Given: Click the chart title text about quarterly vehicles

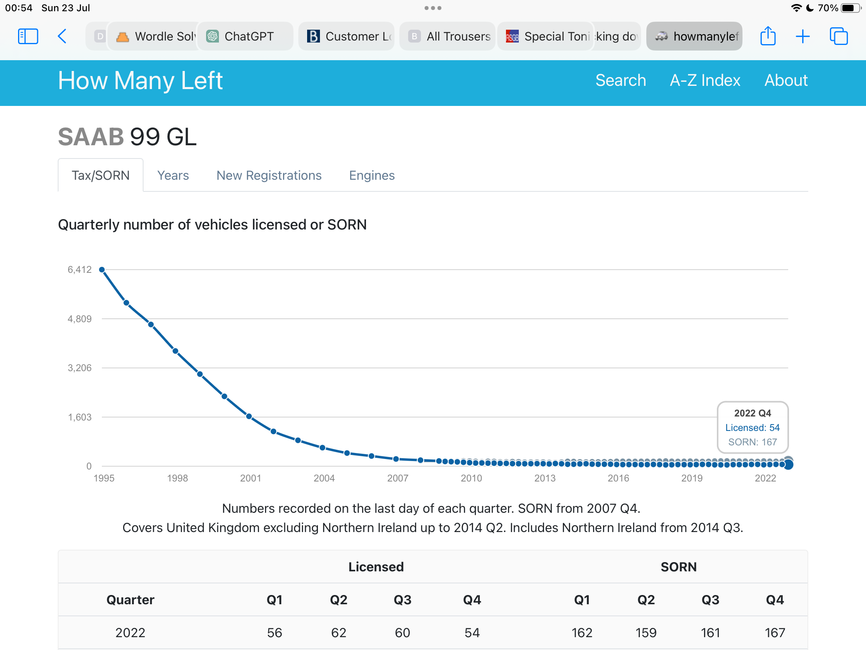Looking at the screenshot, I should coord(212,225).
